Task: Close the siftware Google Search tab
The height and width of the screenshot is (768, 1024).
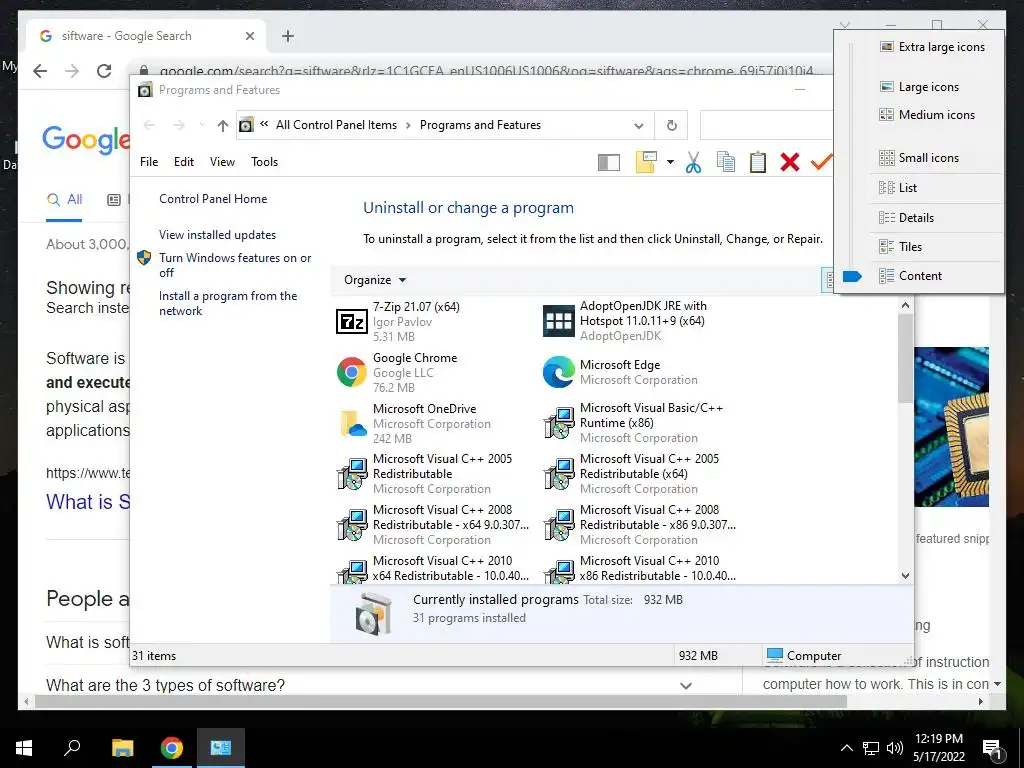Action: [249, 36]
